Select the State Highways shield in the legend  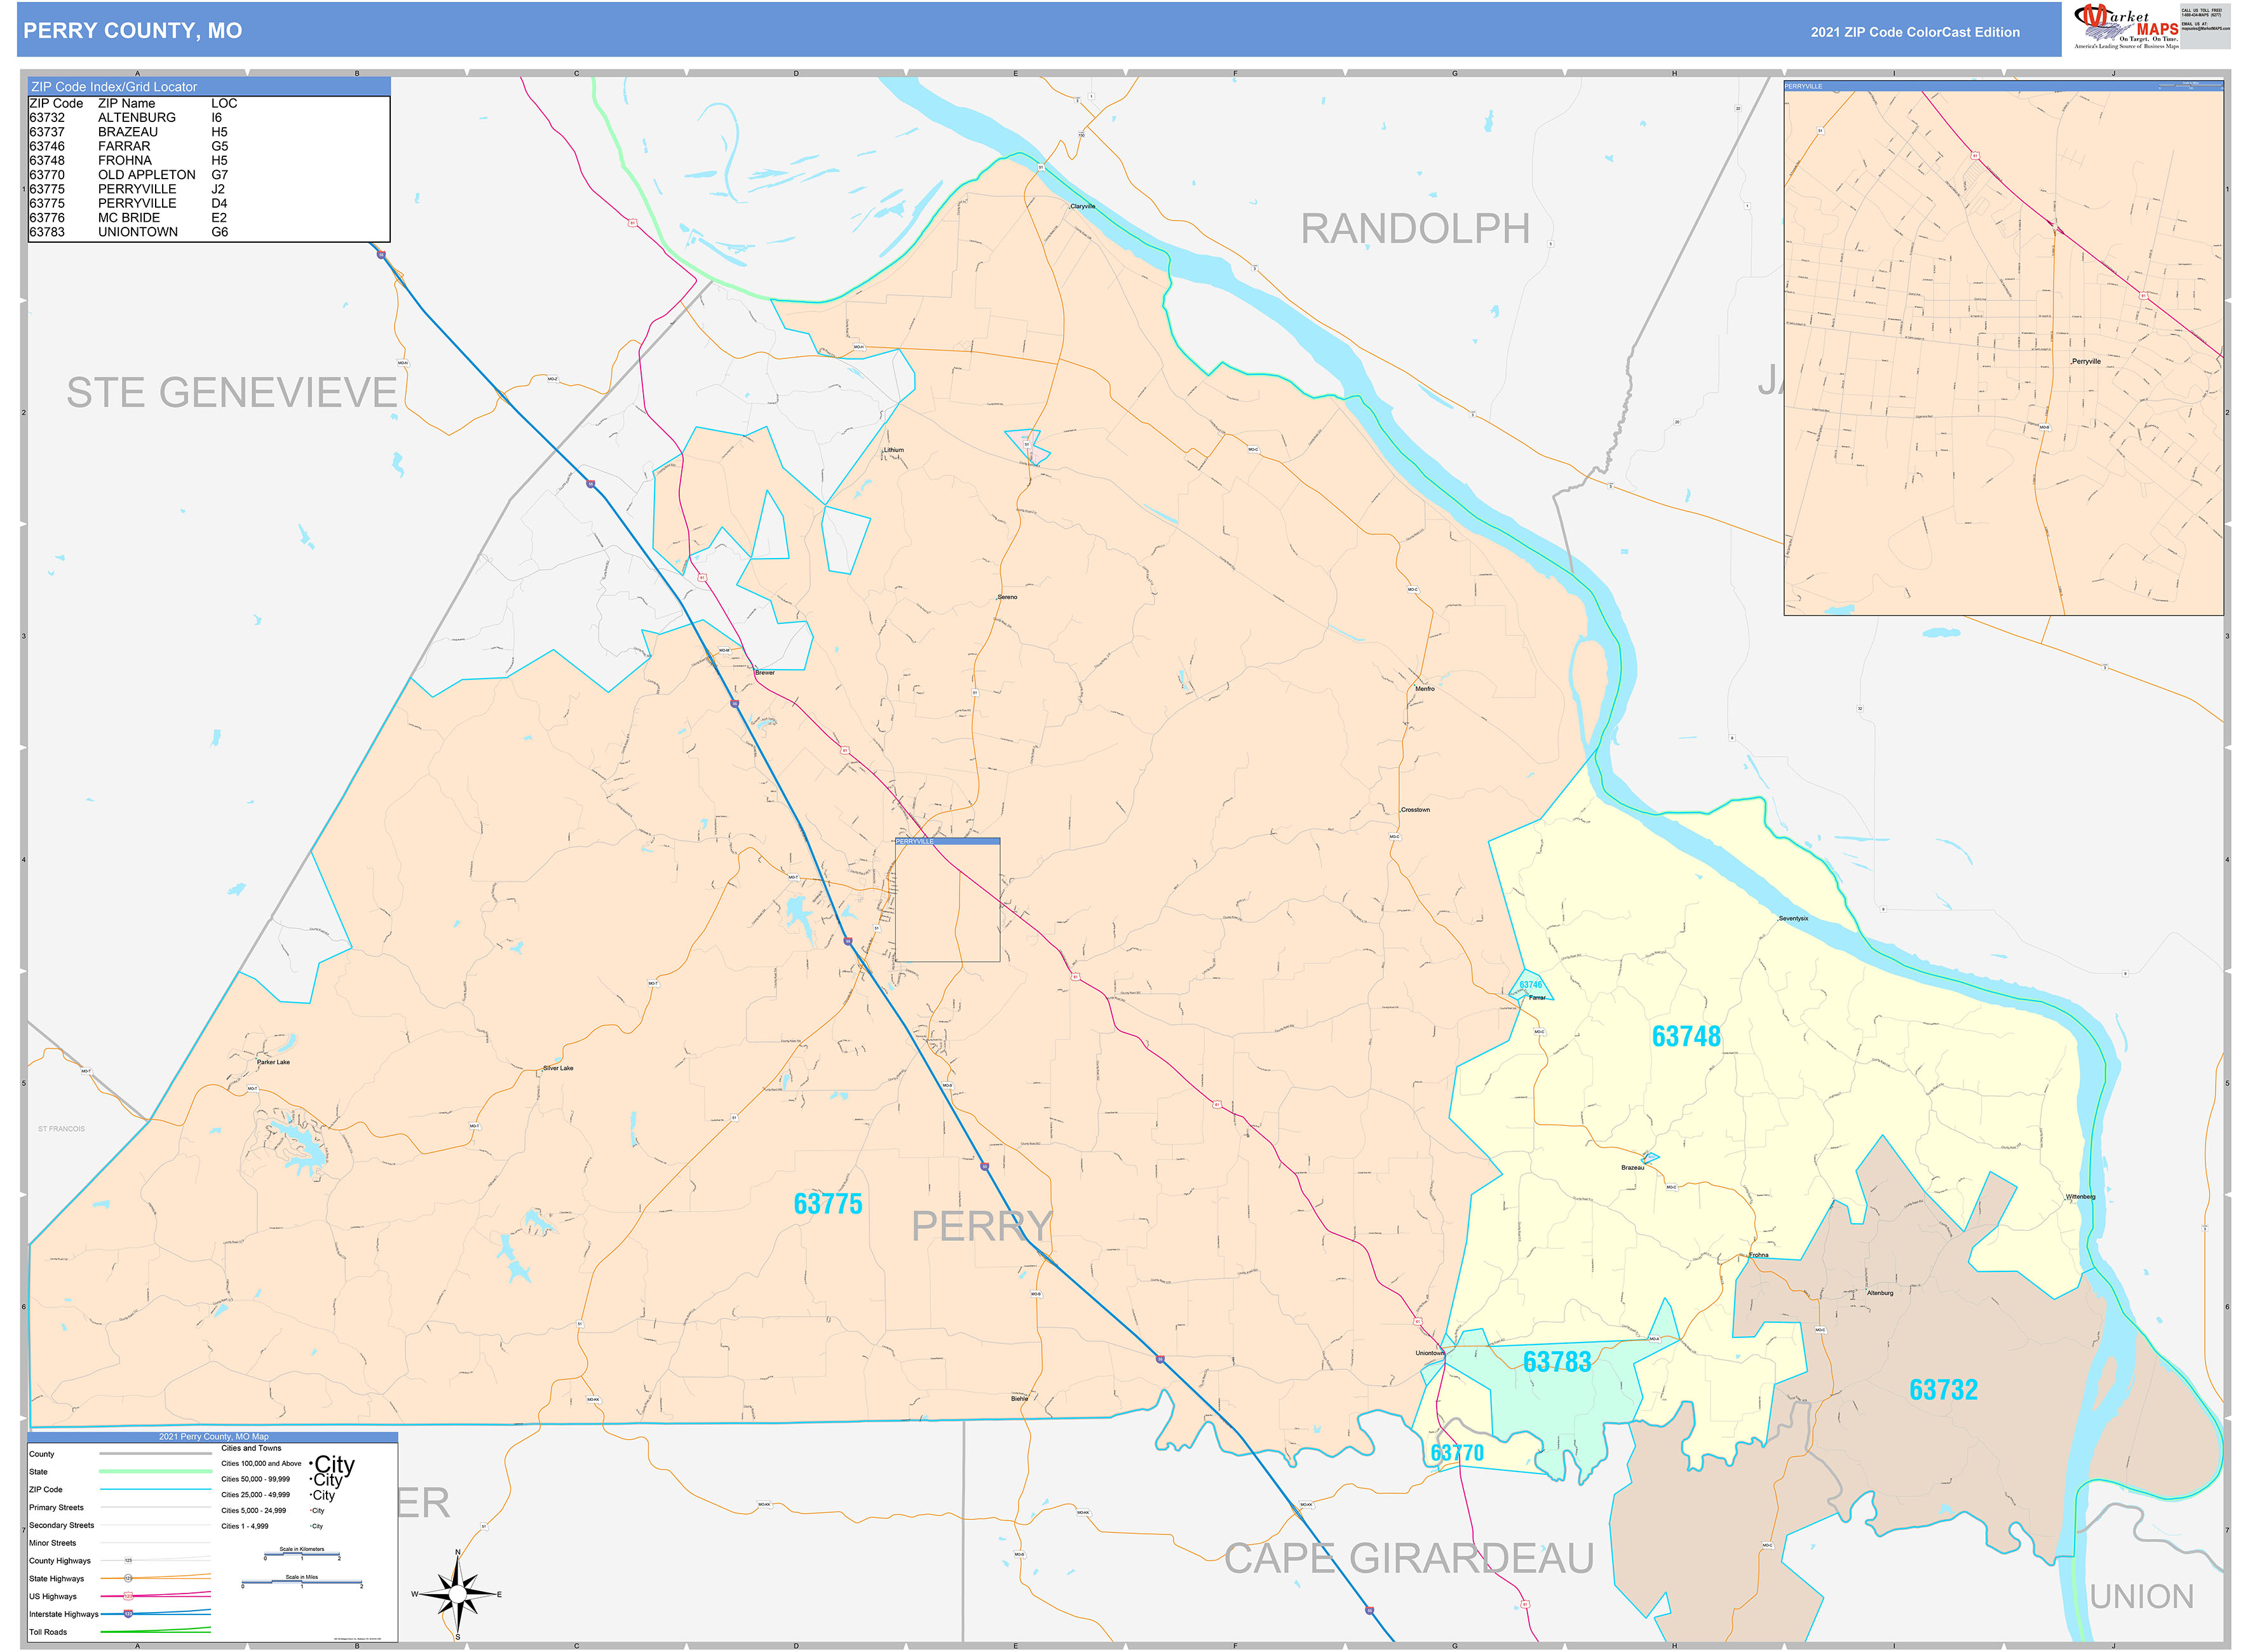[x=128, y=1578]
